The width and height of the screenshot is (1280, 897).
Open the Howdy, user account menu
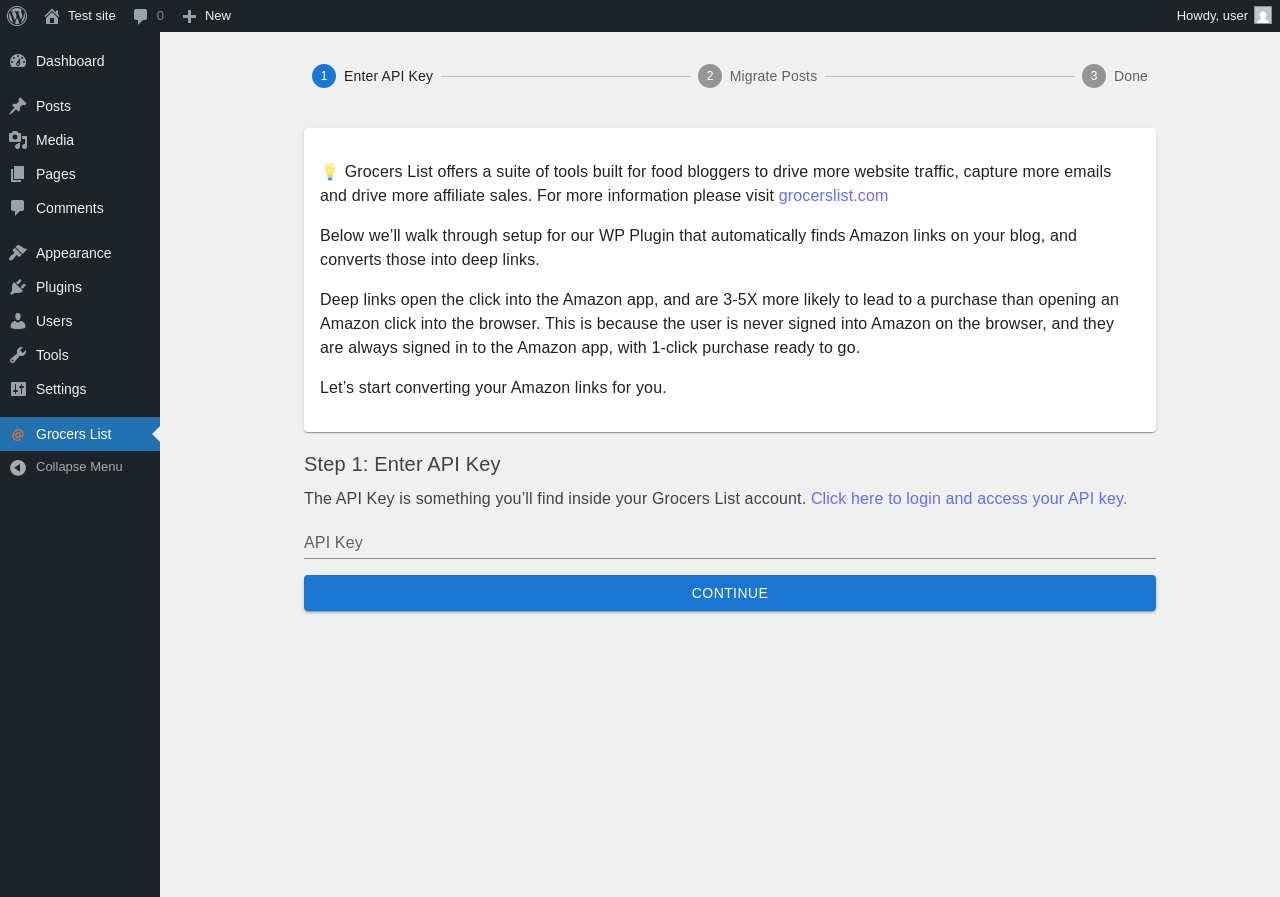coord(1224,16)
